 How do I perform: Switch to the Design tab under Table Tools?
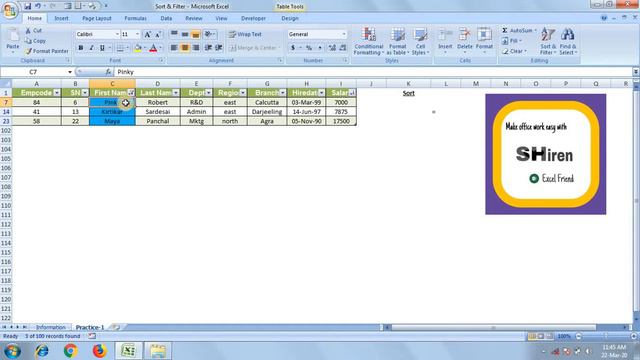[x=290, y=18]
